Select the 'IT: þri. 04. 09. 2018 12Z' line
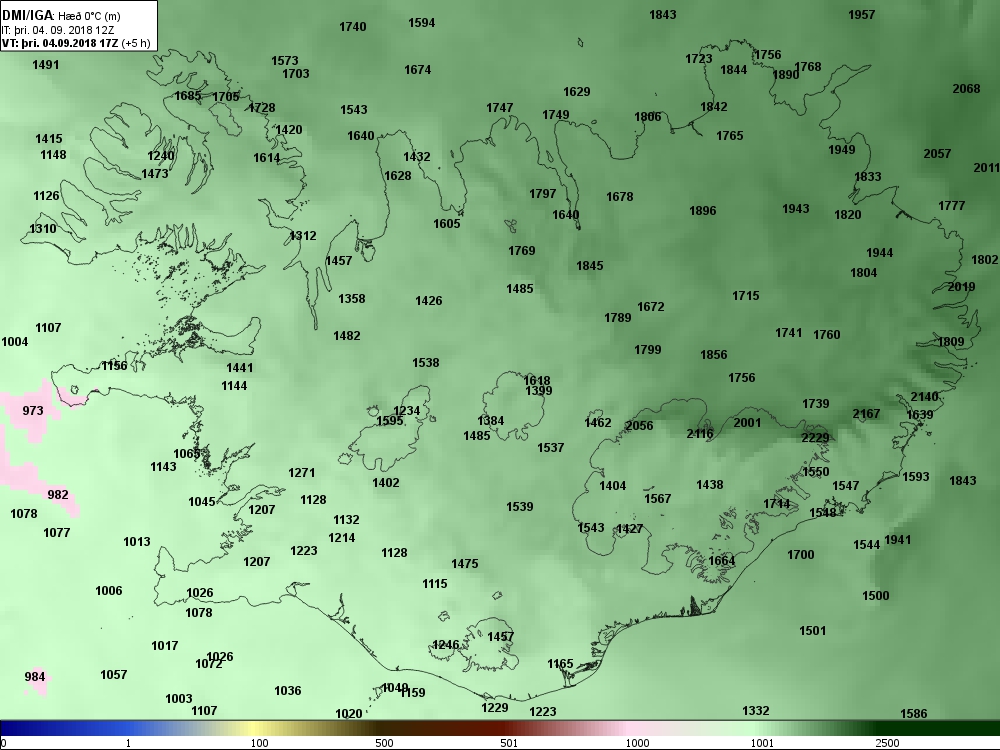Screen dimensions: 1000x750 point(57,29)
